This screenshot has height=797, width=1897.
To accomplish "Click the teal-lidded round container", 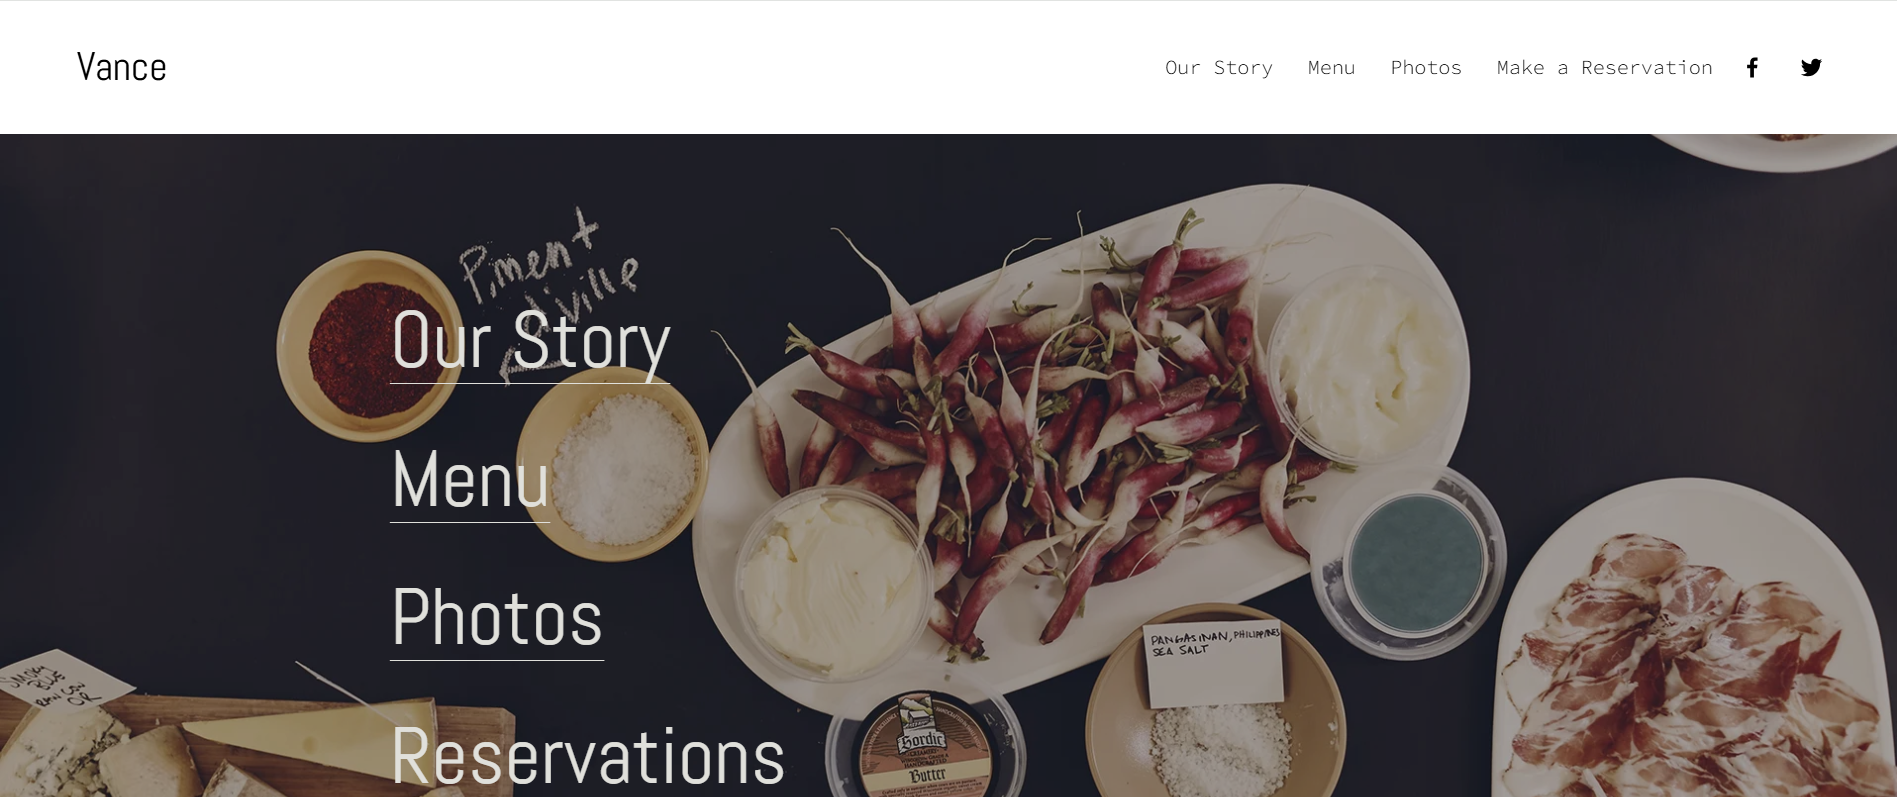I will pyautogui.click(x=1416, y=565).
